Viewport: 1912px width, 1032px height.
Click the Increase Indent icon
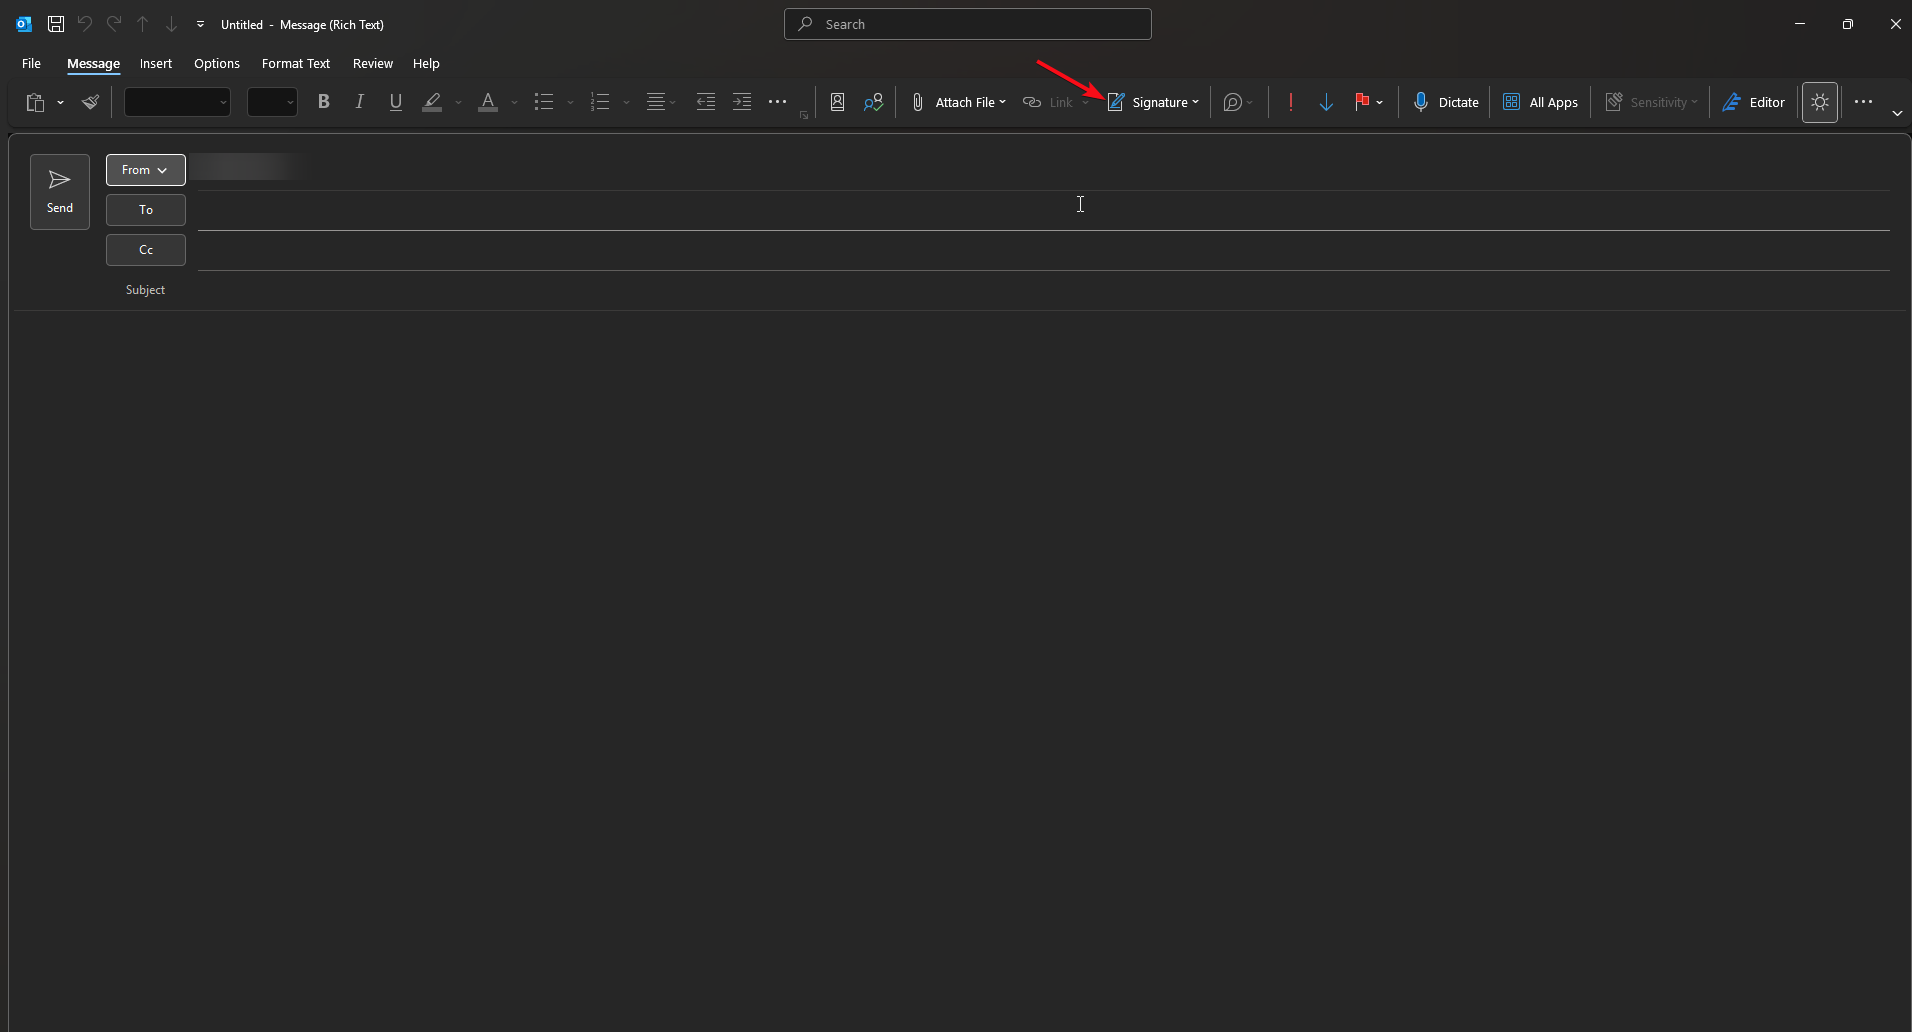tap(741, 102)
